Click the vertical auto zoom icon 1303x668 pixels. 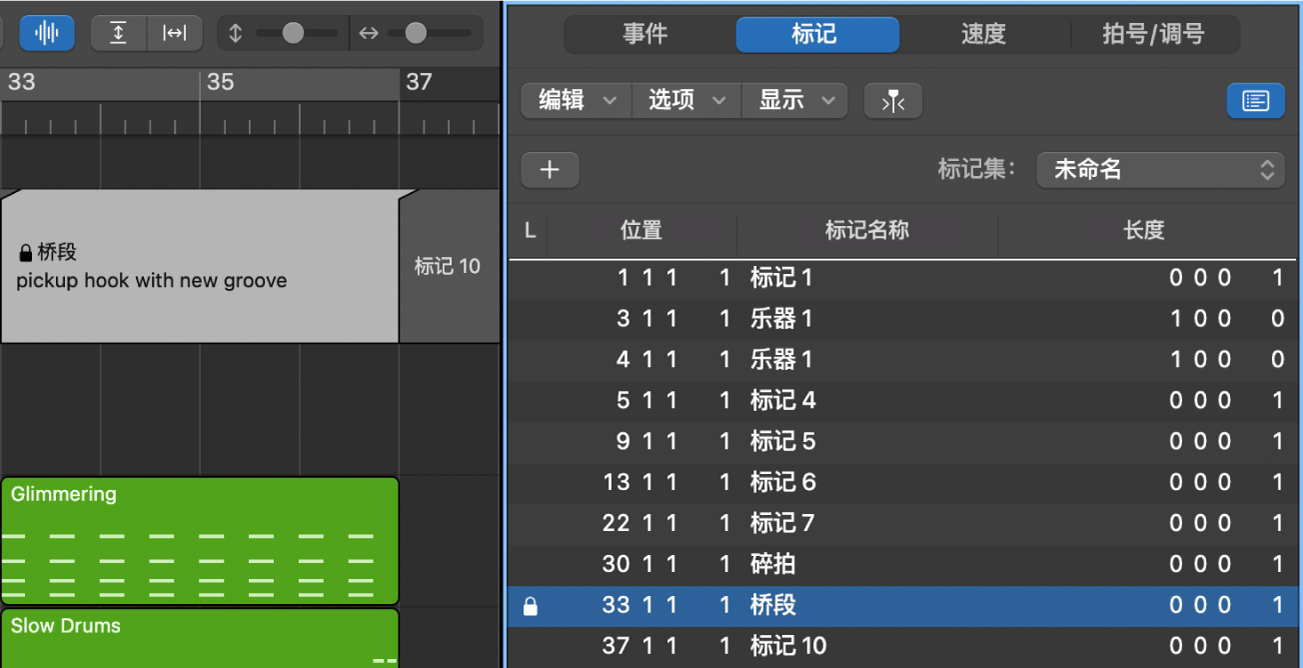(x=118, y=33)
